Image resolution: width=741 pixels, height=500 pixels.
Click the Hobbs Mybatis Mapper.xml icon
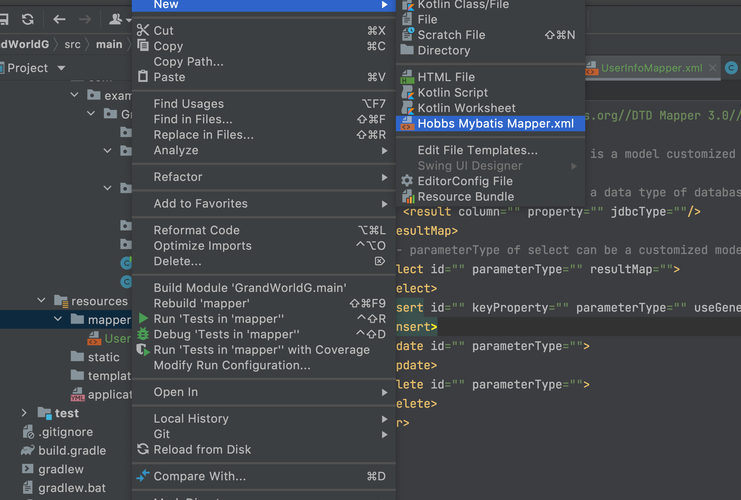point(407,123)
